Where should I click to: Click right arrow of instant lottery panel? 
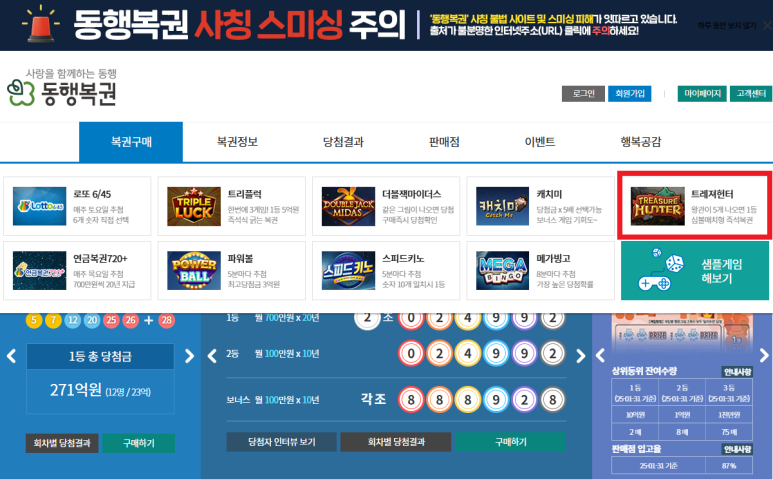pos(764,355)
